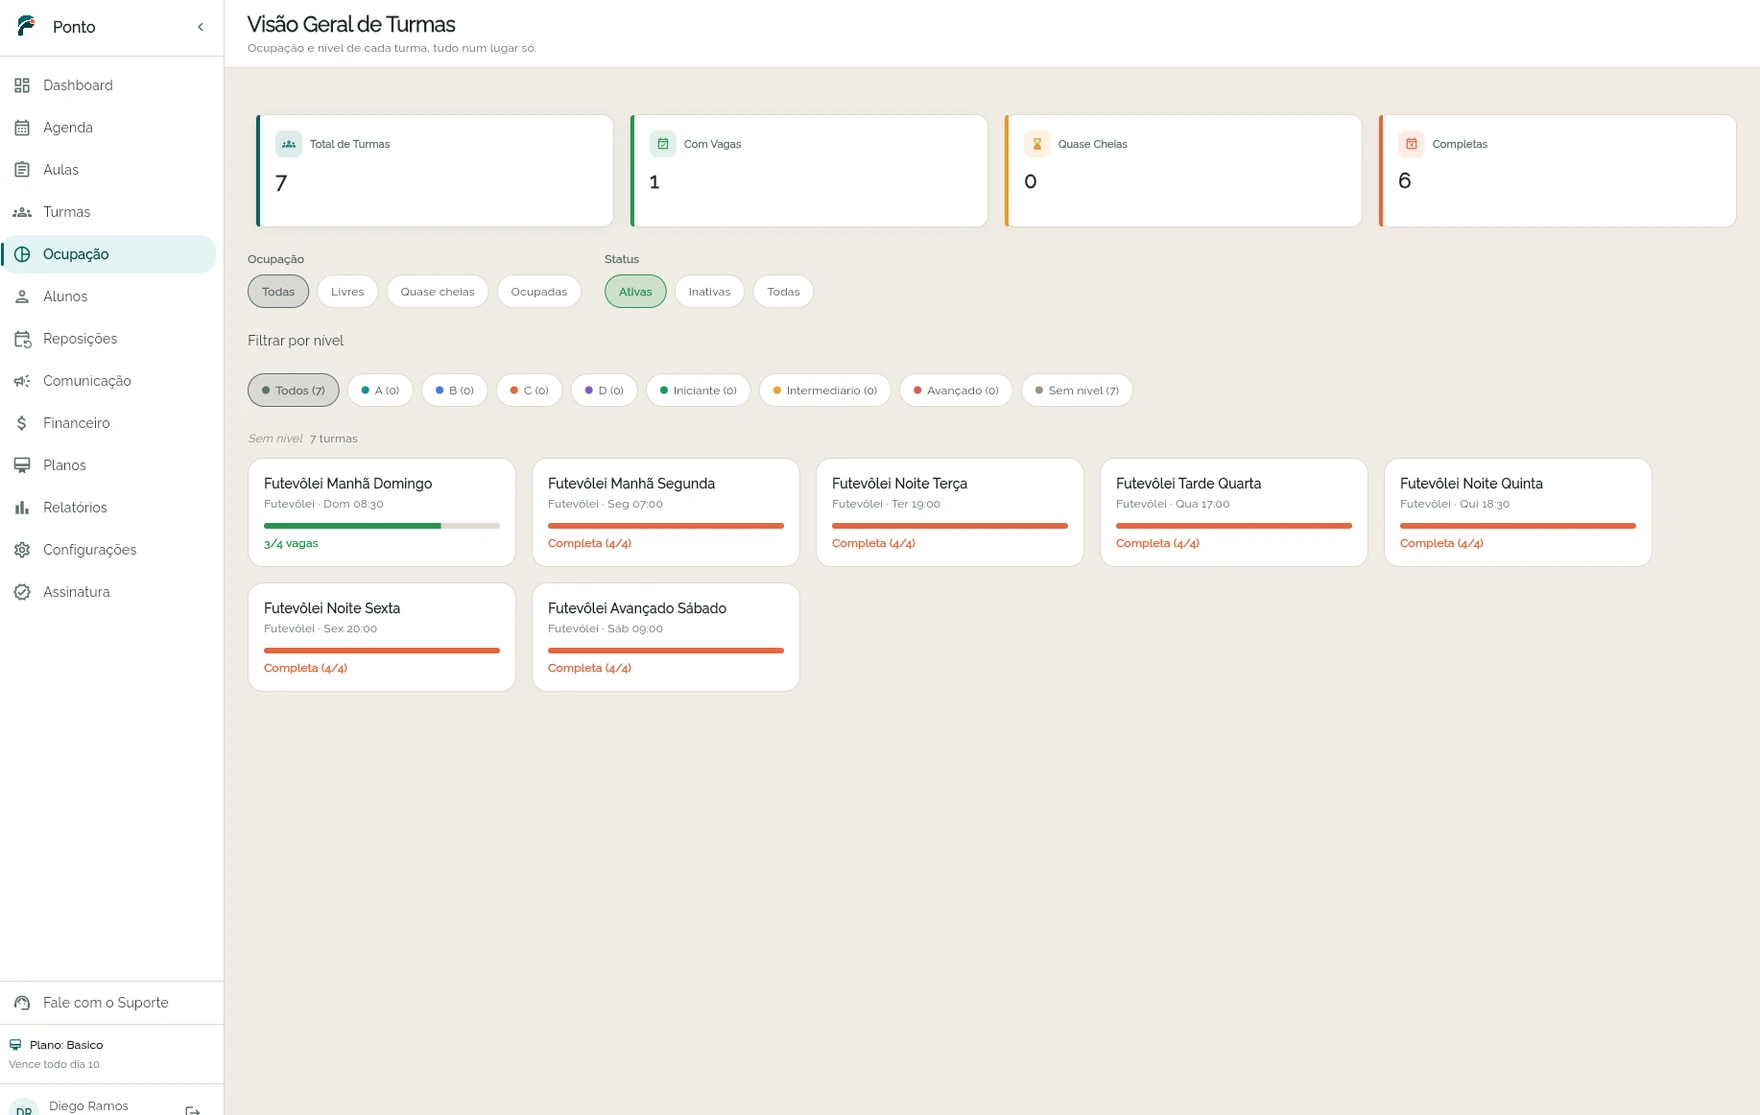Select the Ativas status filter
The image size is (1760, 1115).
pos(635,292)
